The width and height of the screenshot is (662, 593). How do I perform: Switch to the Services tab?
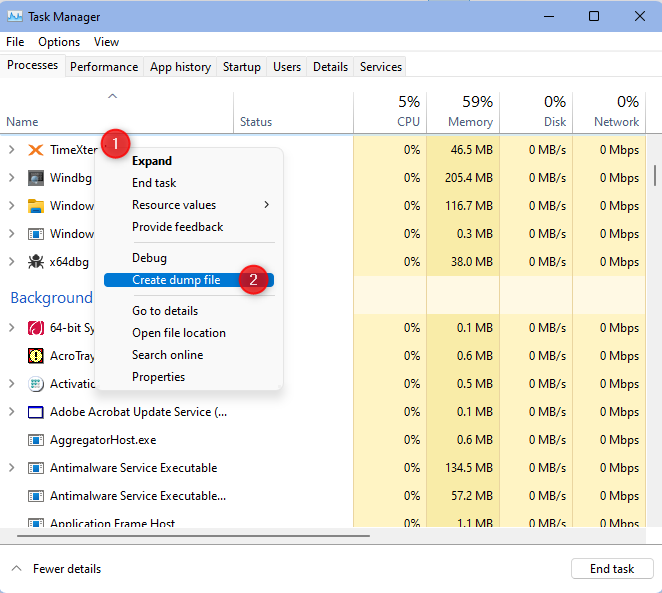coord(380,67)
